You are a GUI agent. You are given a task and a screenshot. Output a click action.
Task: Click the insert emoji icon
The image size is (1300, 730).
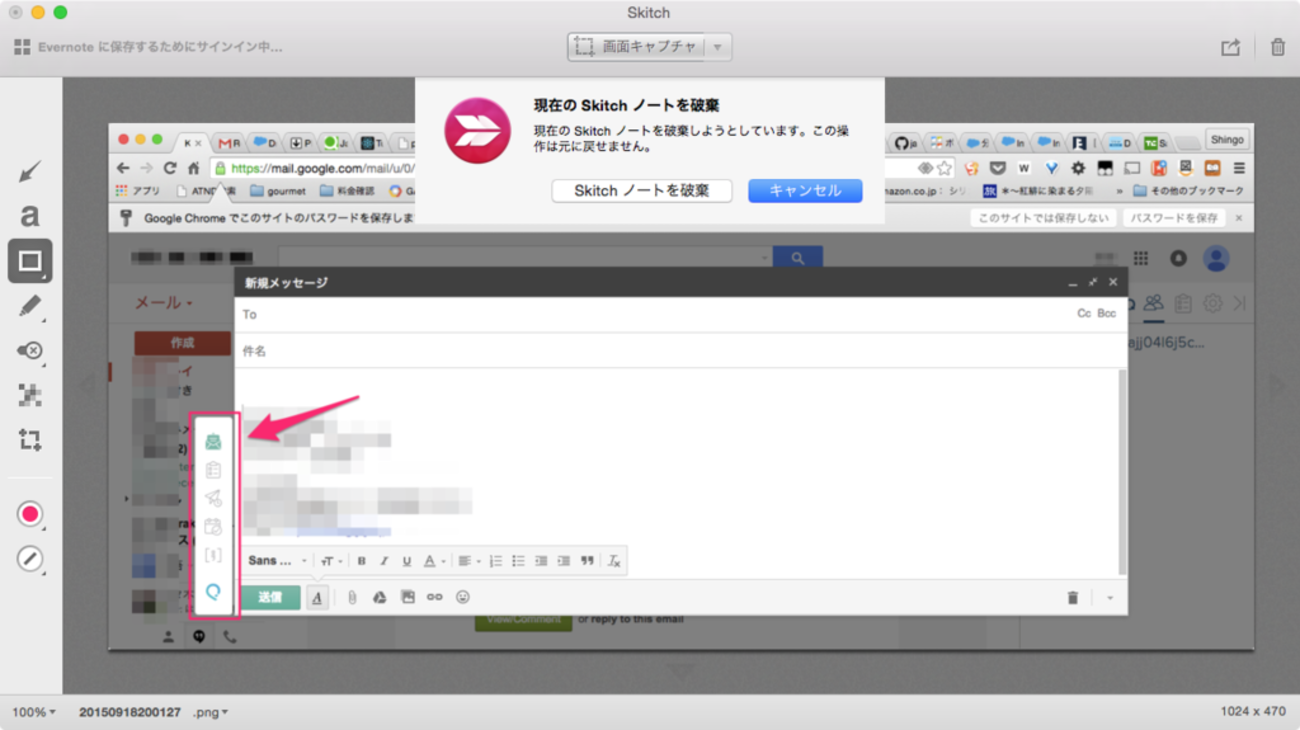click(x=462, y=597)
